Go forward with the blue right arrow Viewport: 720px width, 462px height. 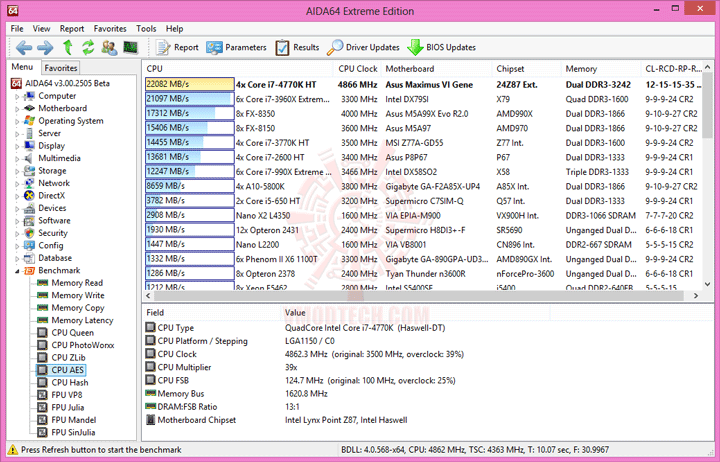coord(45,47)
